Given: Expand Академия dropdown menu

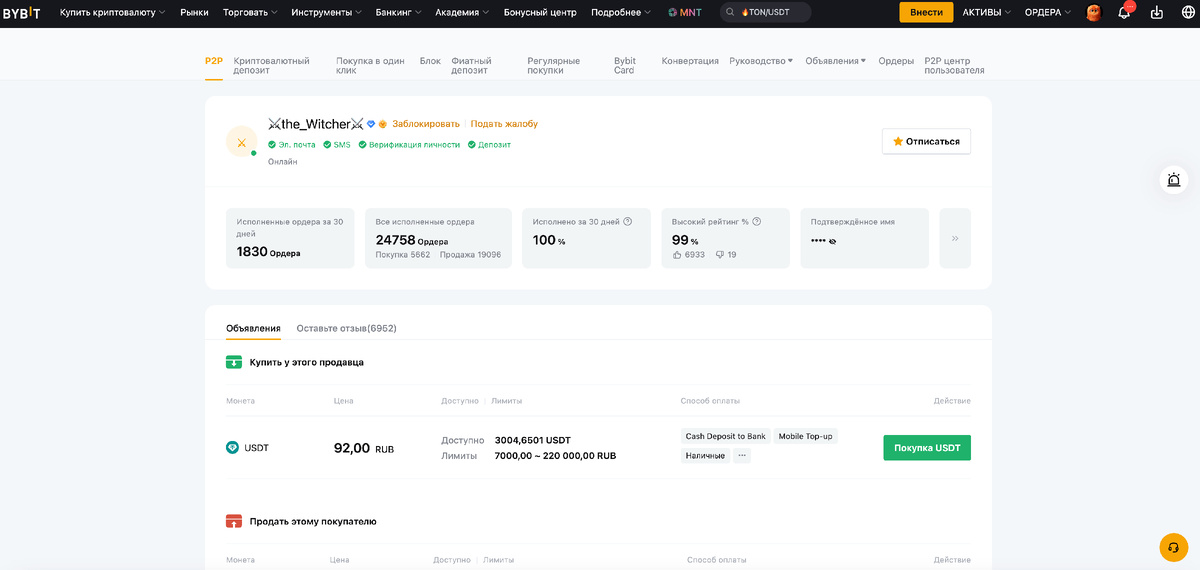Looking at the screenshot, I should coord(462,13).
